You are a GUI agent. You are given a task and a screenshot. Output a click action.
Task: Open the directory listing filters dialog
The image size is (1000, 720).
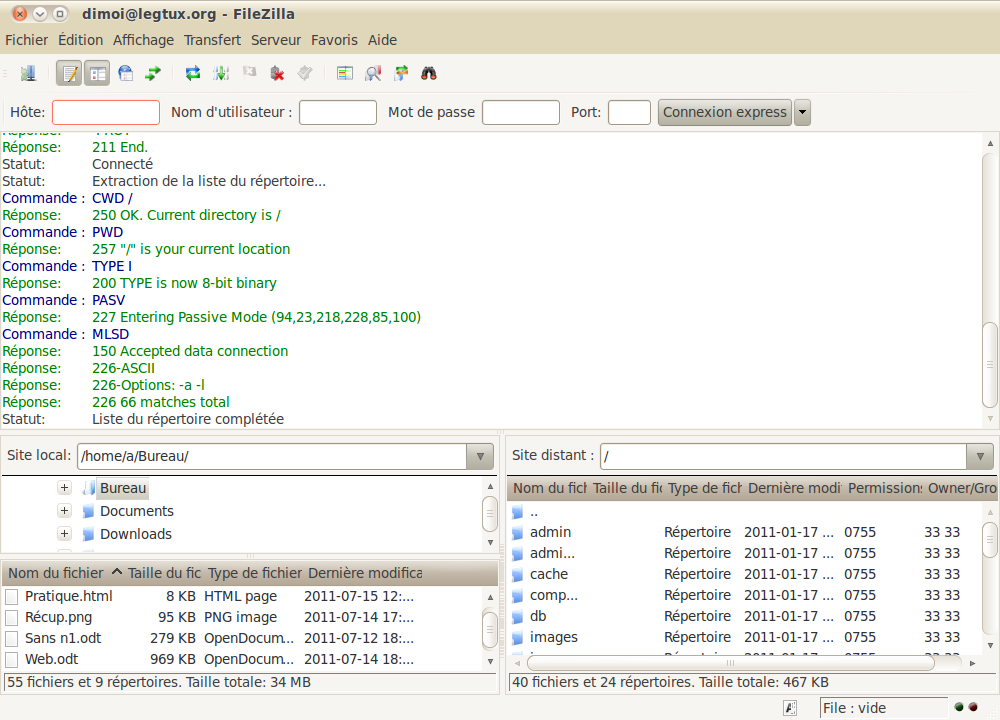345,73
